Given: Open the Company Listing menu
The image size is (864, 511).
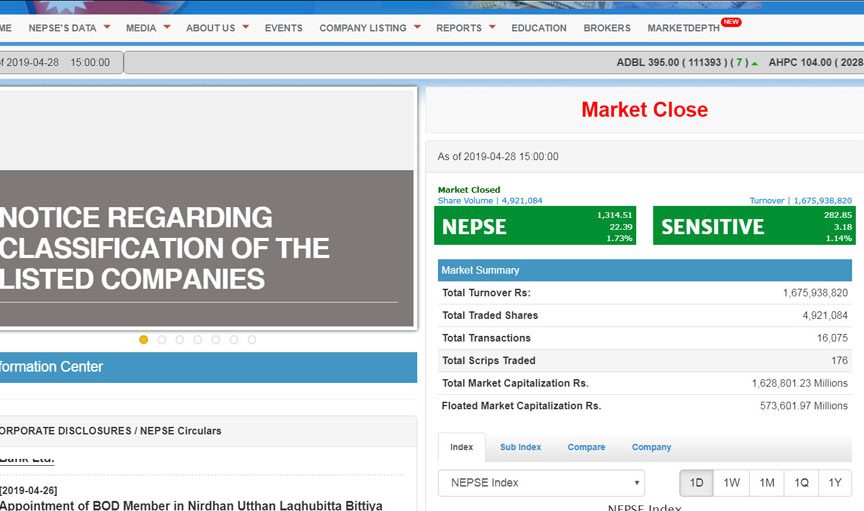Looking at the screenshot, I should coord(369,28).
